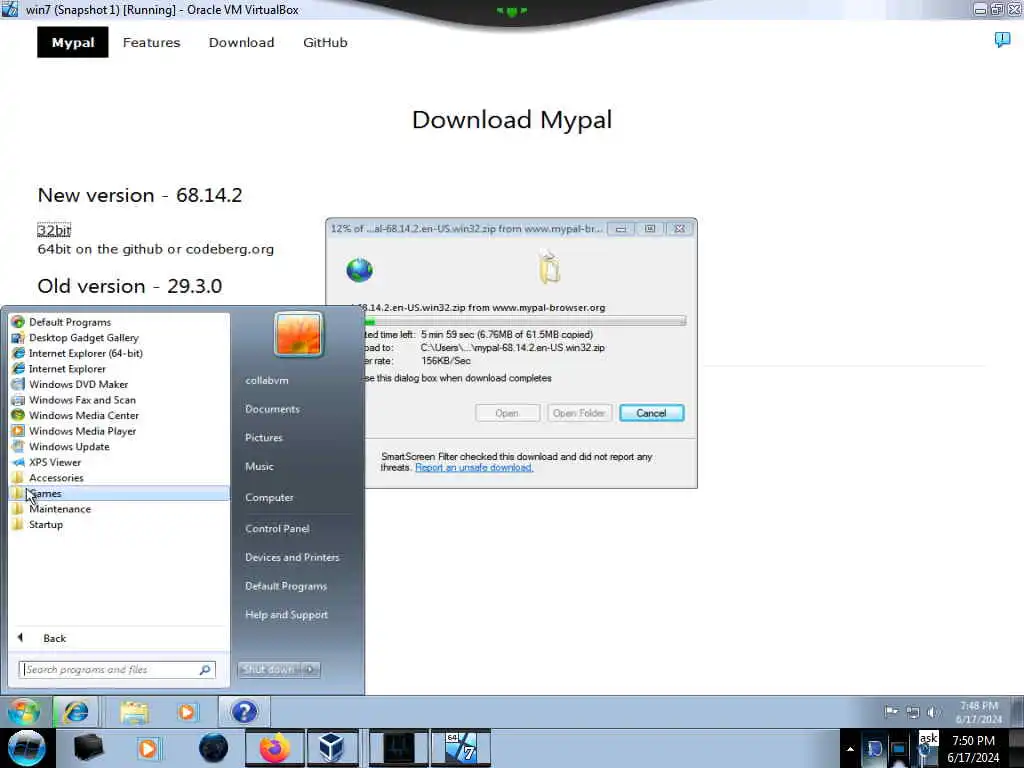Image resolution: width=1024 pixels, height=768 pixels.
Task: Open the collabvm user folder
Action: pyautogui.click(x=266, y=380)
